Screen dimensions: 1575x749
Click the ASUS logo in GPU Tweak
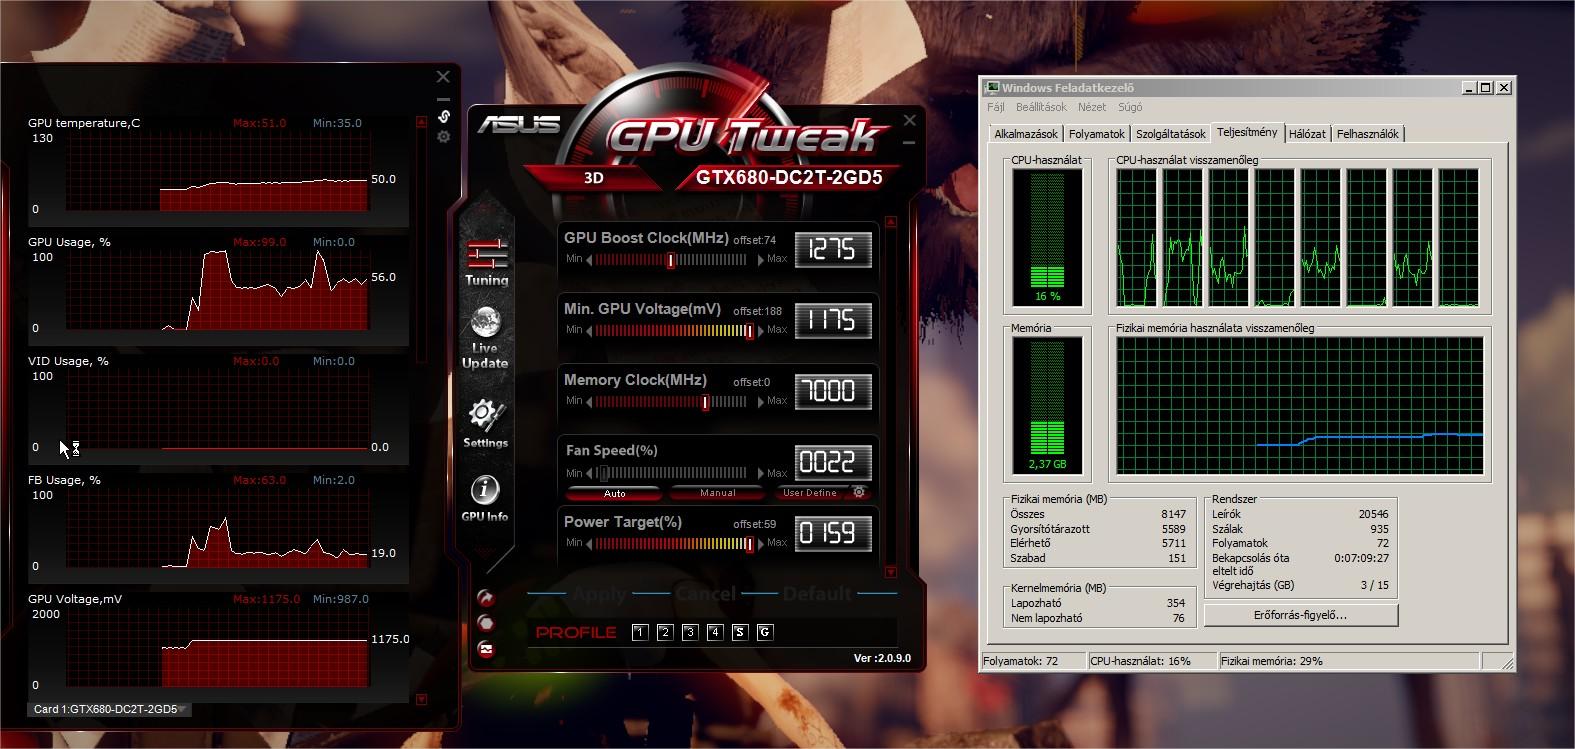519,124
